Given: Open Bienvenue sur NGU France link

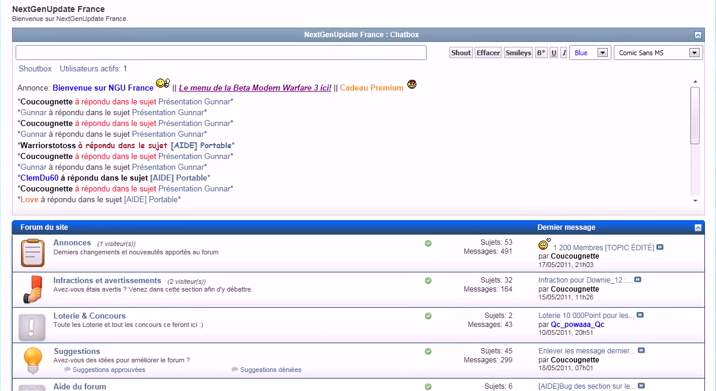Looking at the screenshot, I should 103,88.
